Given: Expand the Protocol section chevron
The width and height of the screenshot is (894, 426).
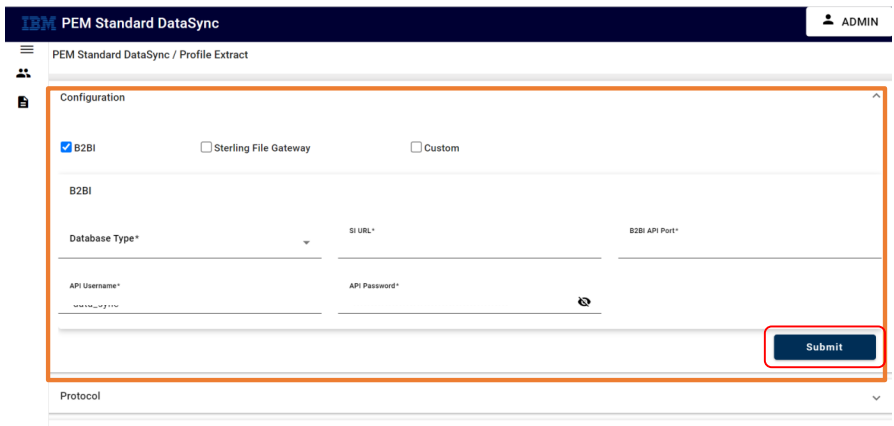Looking at the screenshot, I should point(876,398).
